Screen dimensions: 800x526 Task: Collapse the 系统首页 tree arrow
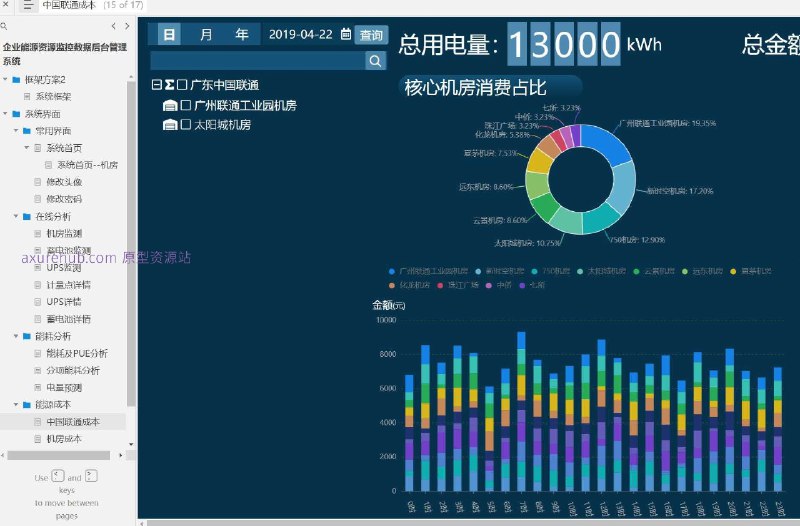point(27,148)
